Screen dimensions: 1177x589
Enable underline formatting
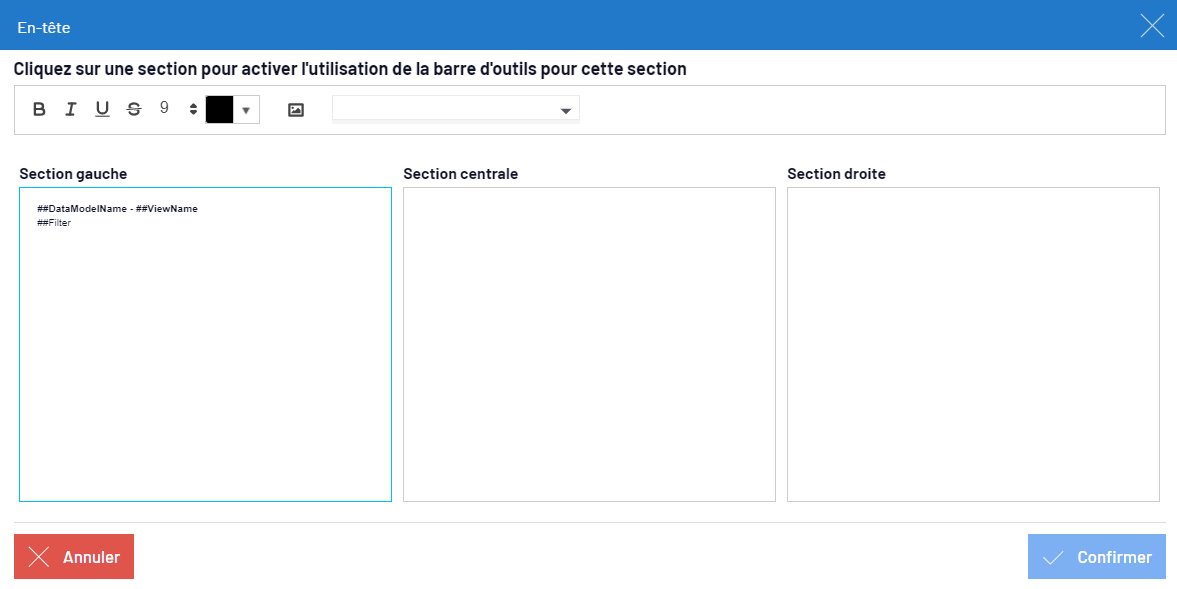tap(102, 110)
